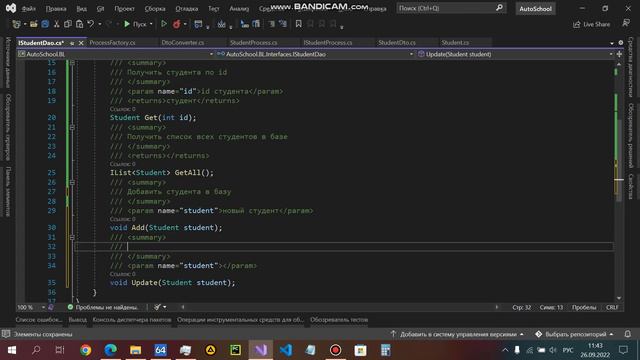Open the Сборка menu
Viewport: 640px width, 360px height.
155,8
